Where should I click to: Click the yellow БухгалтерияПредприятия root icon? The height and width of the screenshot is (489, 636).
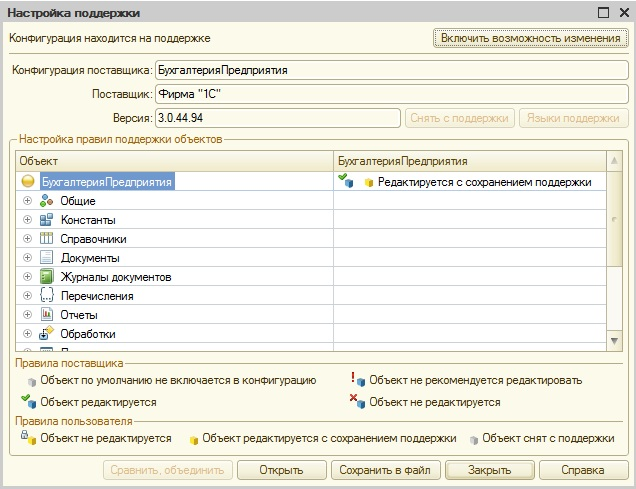pyautogui.click(x=28, y=182)
